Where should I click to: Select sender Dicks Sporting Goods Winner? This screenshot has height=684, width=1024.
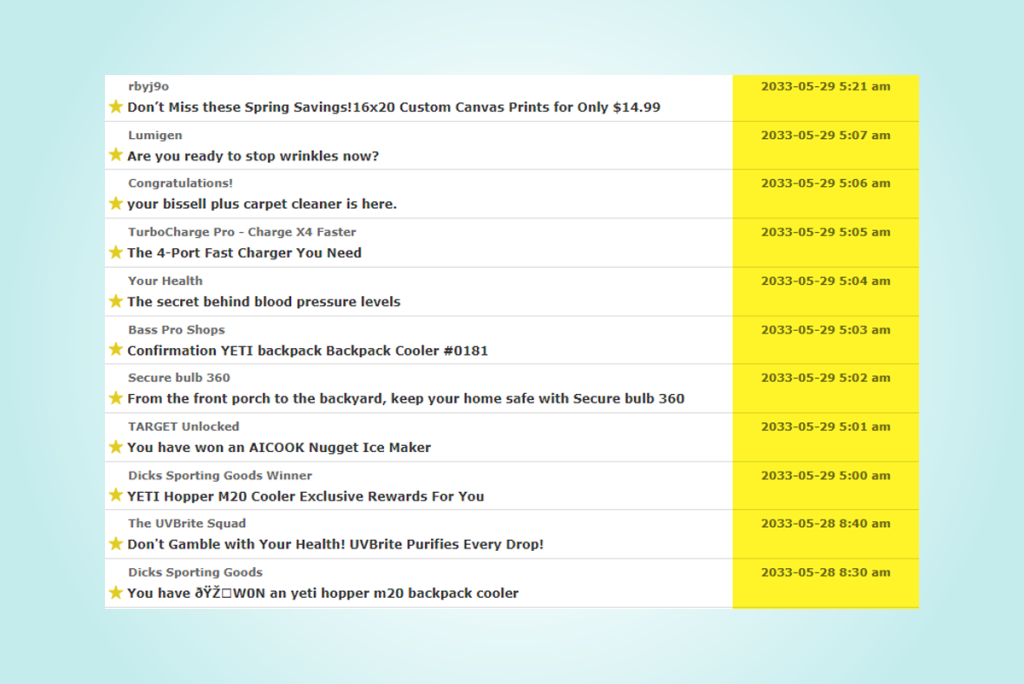[x=220, y=476]
